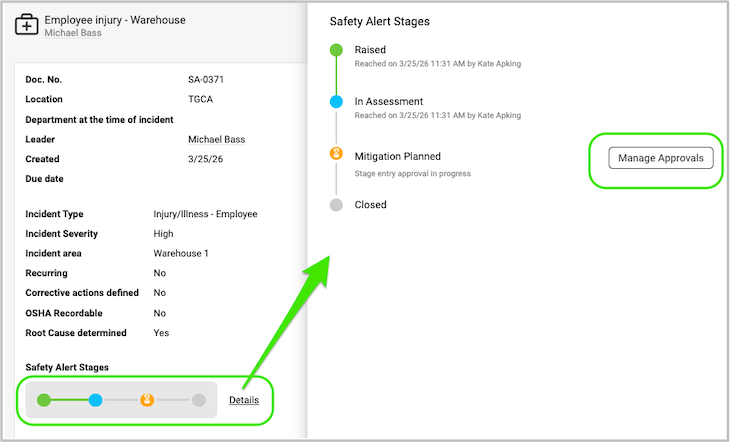Click the blue In Assessment stage circle

(336, 101)
